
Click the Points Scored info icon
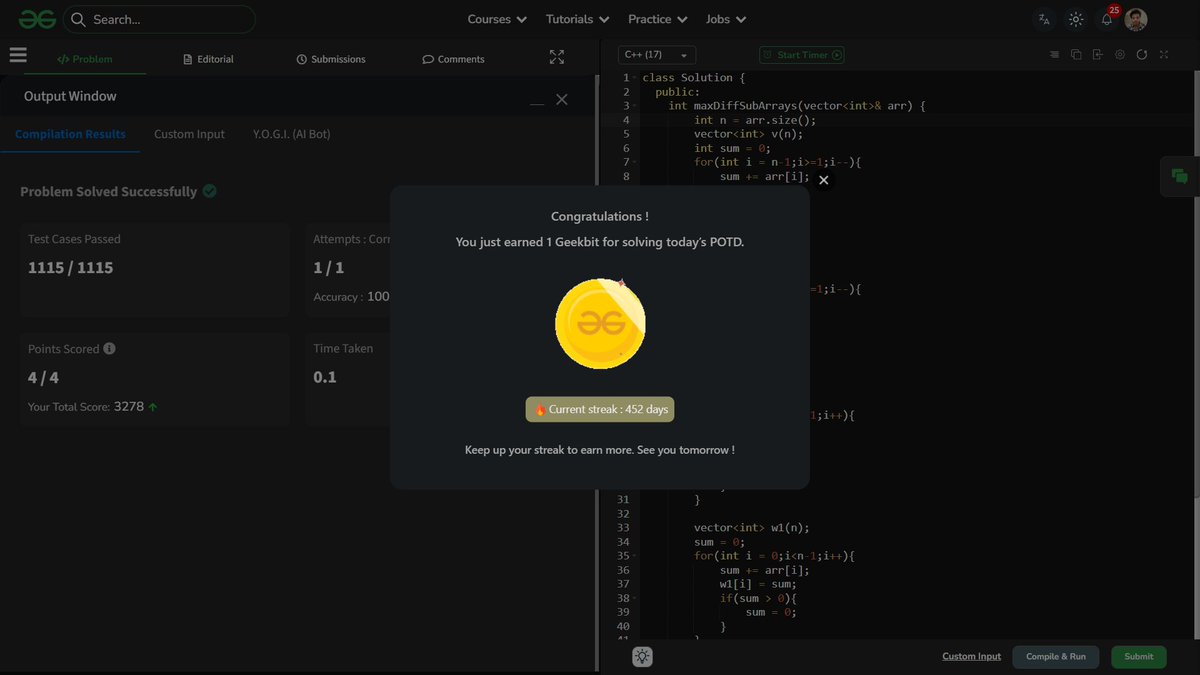pyautogui.click(x=110, y=349)
